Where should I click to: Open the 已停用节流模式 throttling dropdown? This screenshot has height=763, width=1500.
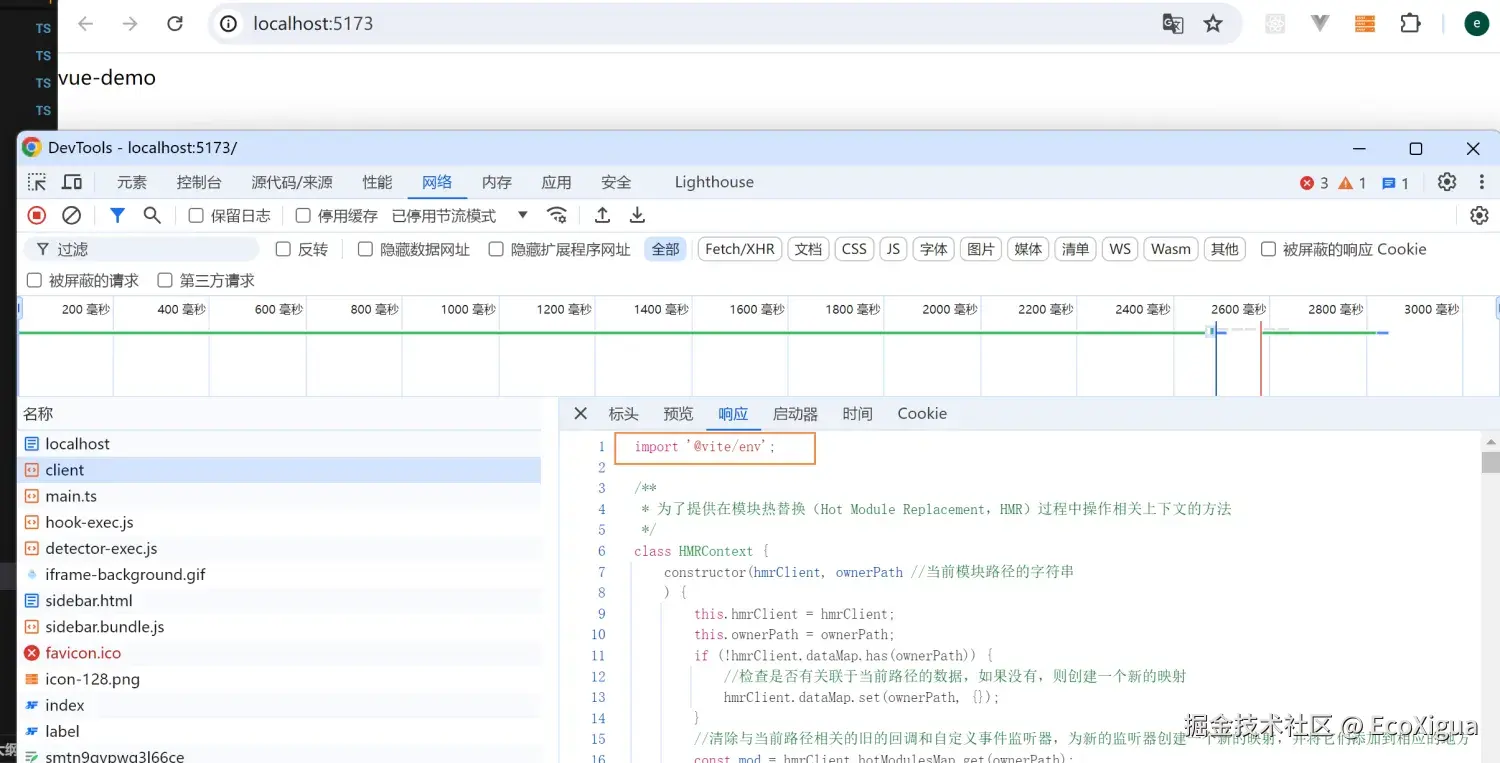tap(460, 215)
